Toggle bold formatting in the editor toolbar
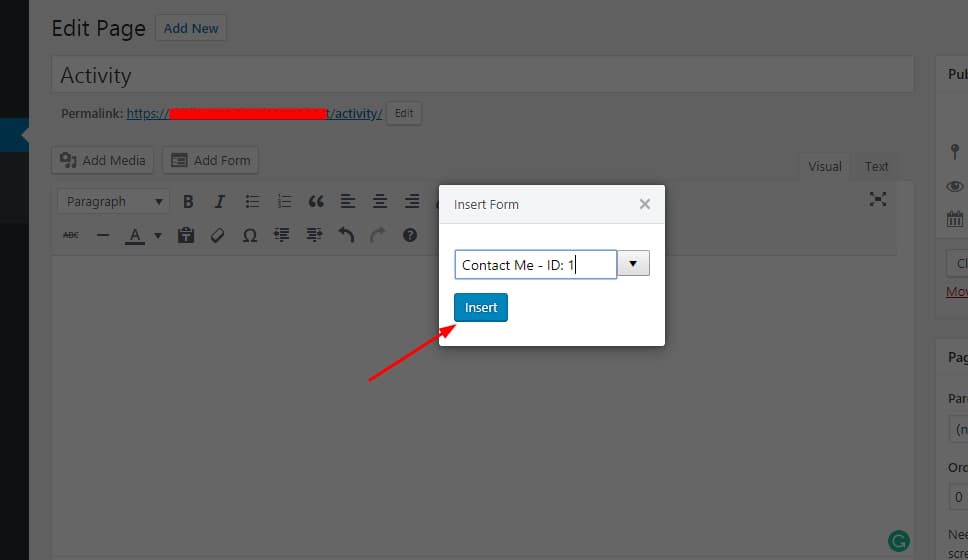The image size is (968, 560). click(187, 202)
